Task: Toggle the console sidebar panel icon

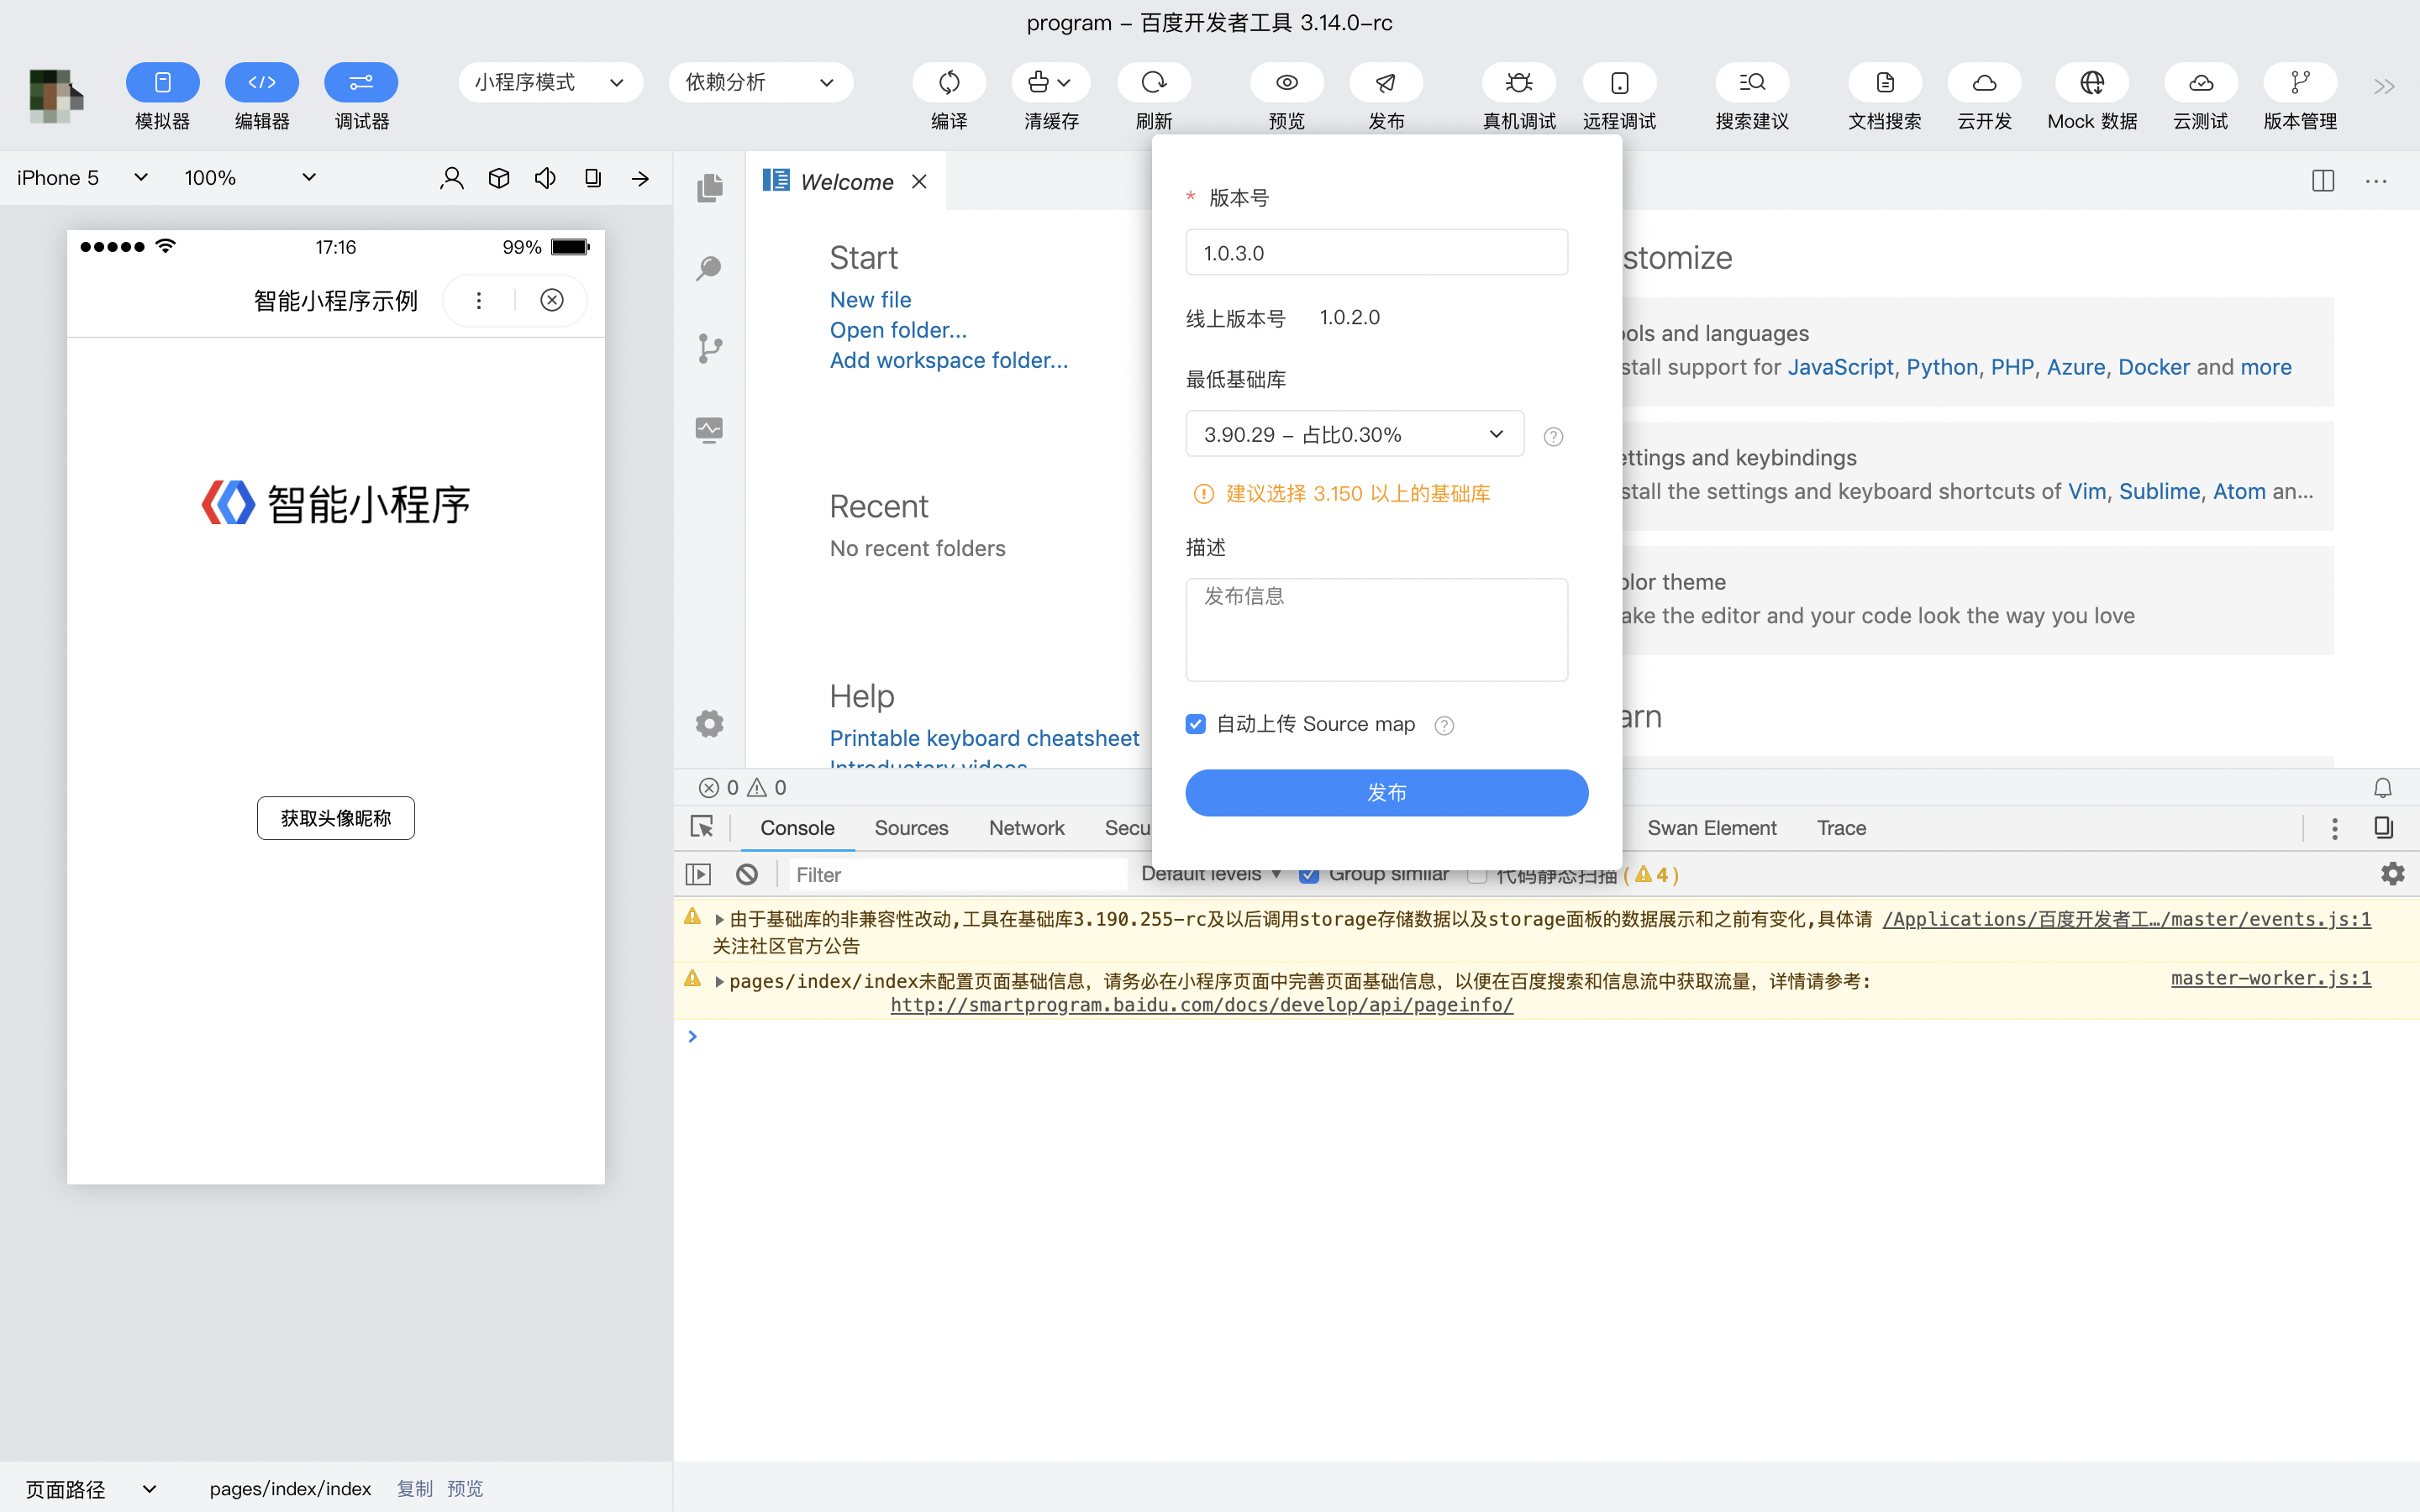Action: [698, 875]
